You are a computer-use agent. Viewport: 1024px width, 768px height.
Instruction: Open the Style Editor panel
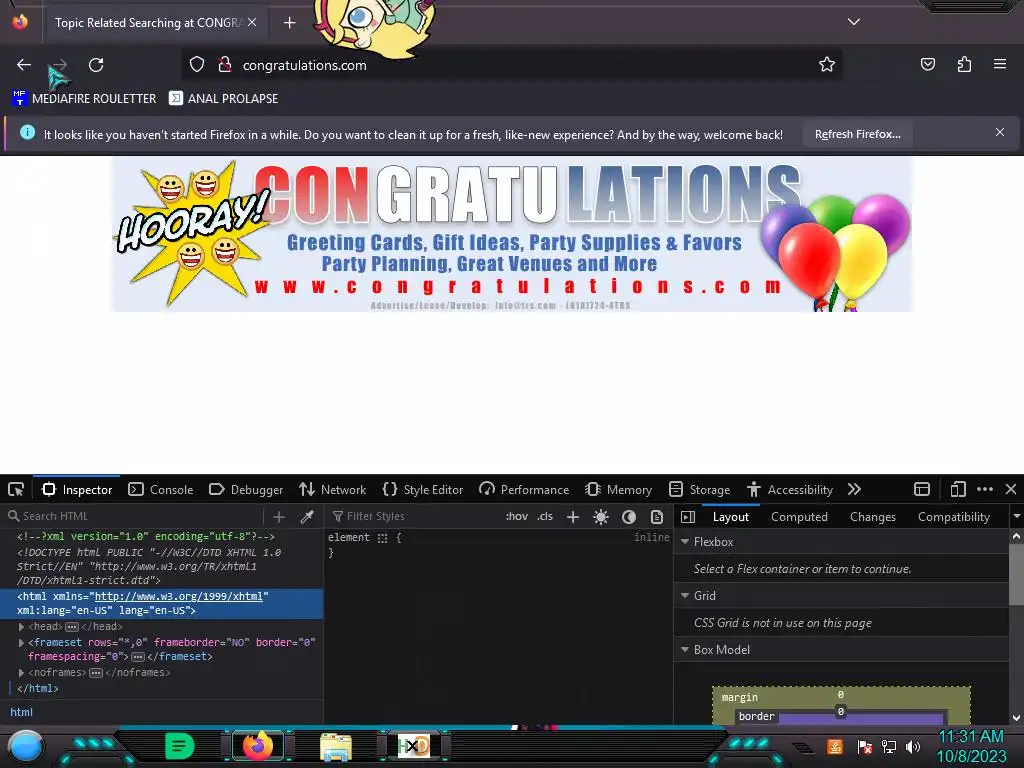pos(423,490)
